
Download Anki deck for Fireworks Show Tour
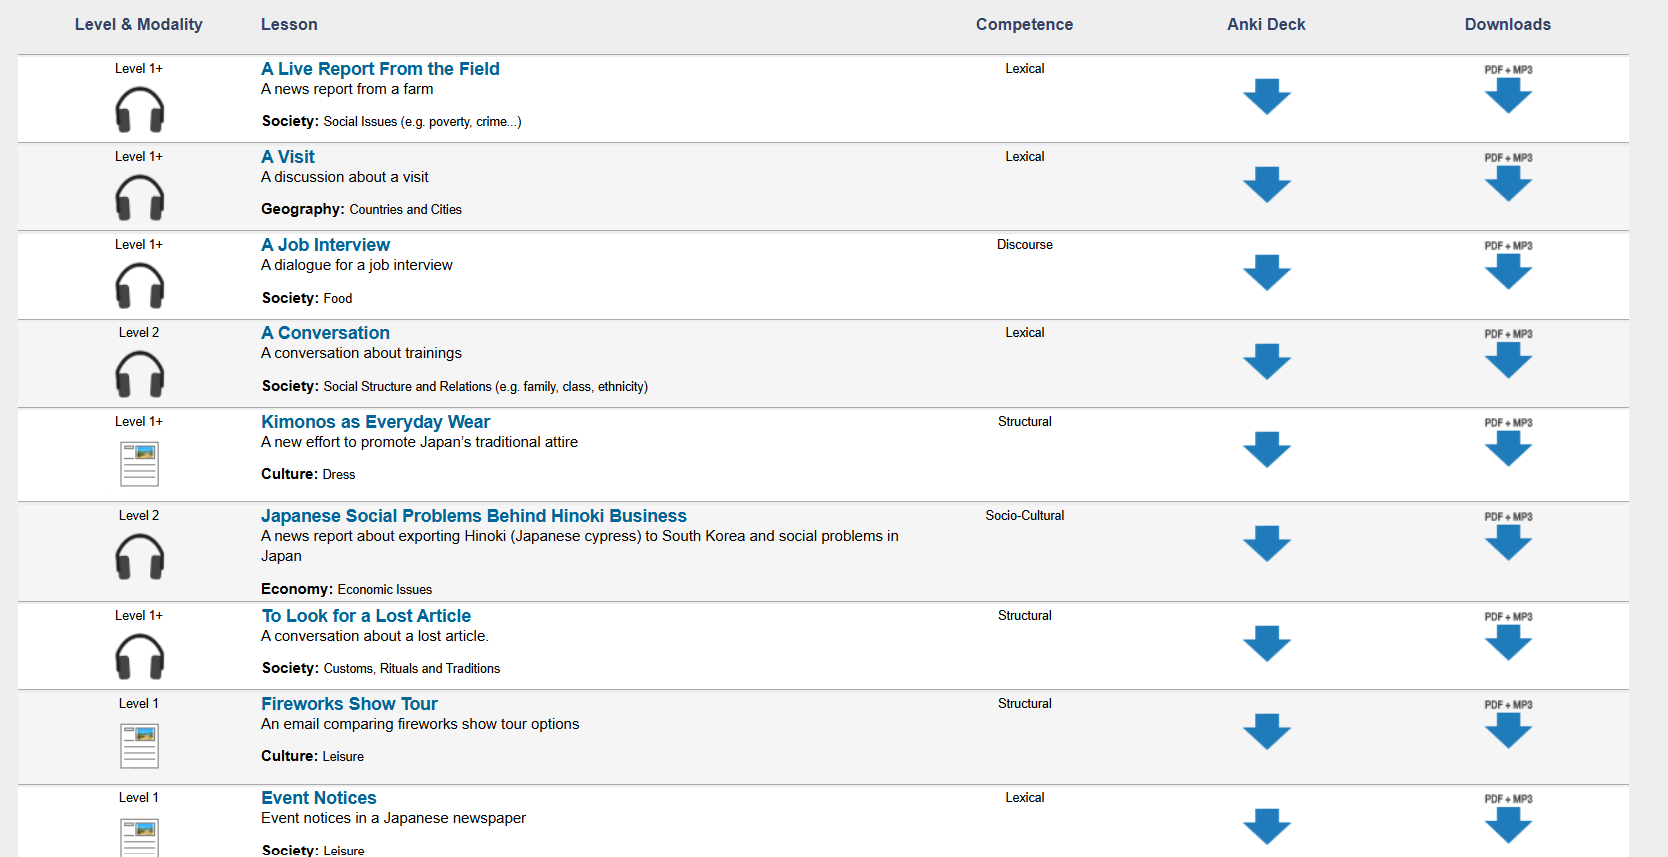click(1266, 732)
